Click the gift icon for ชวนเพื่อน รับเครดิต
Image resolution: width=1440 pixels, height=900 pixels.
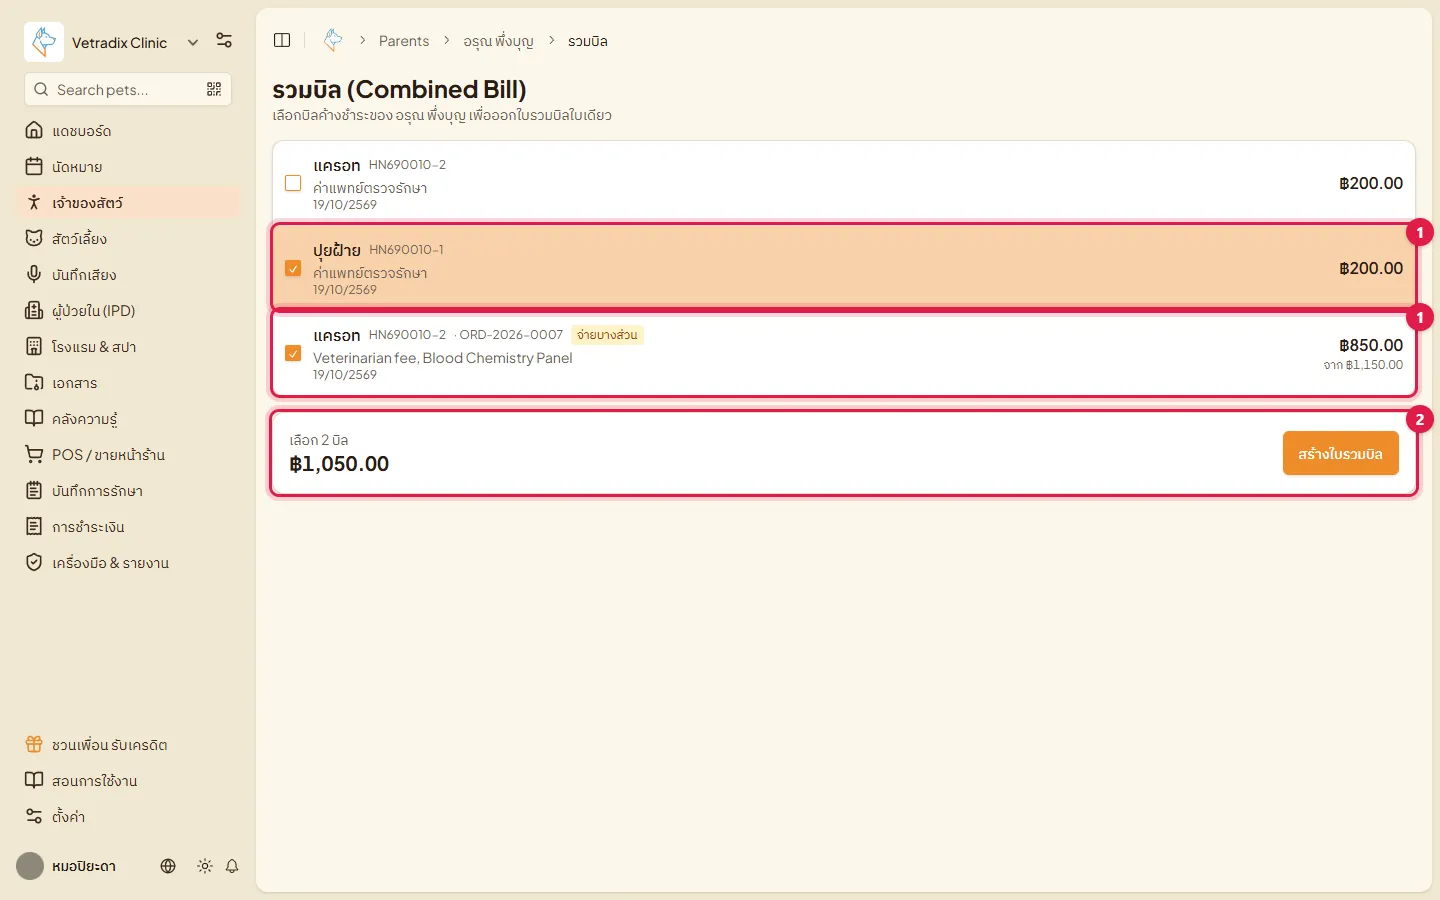tap(34, 745)
